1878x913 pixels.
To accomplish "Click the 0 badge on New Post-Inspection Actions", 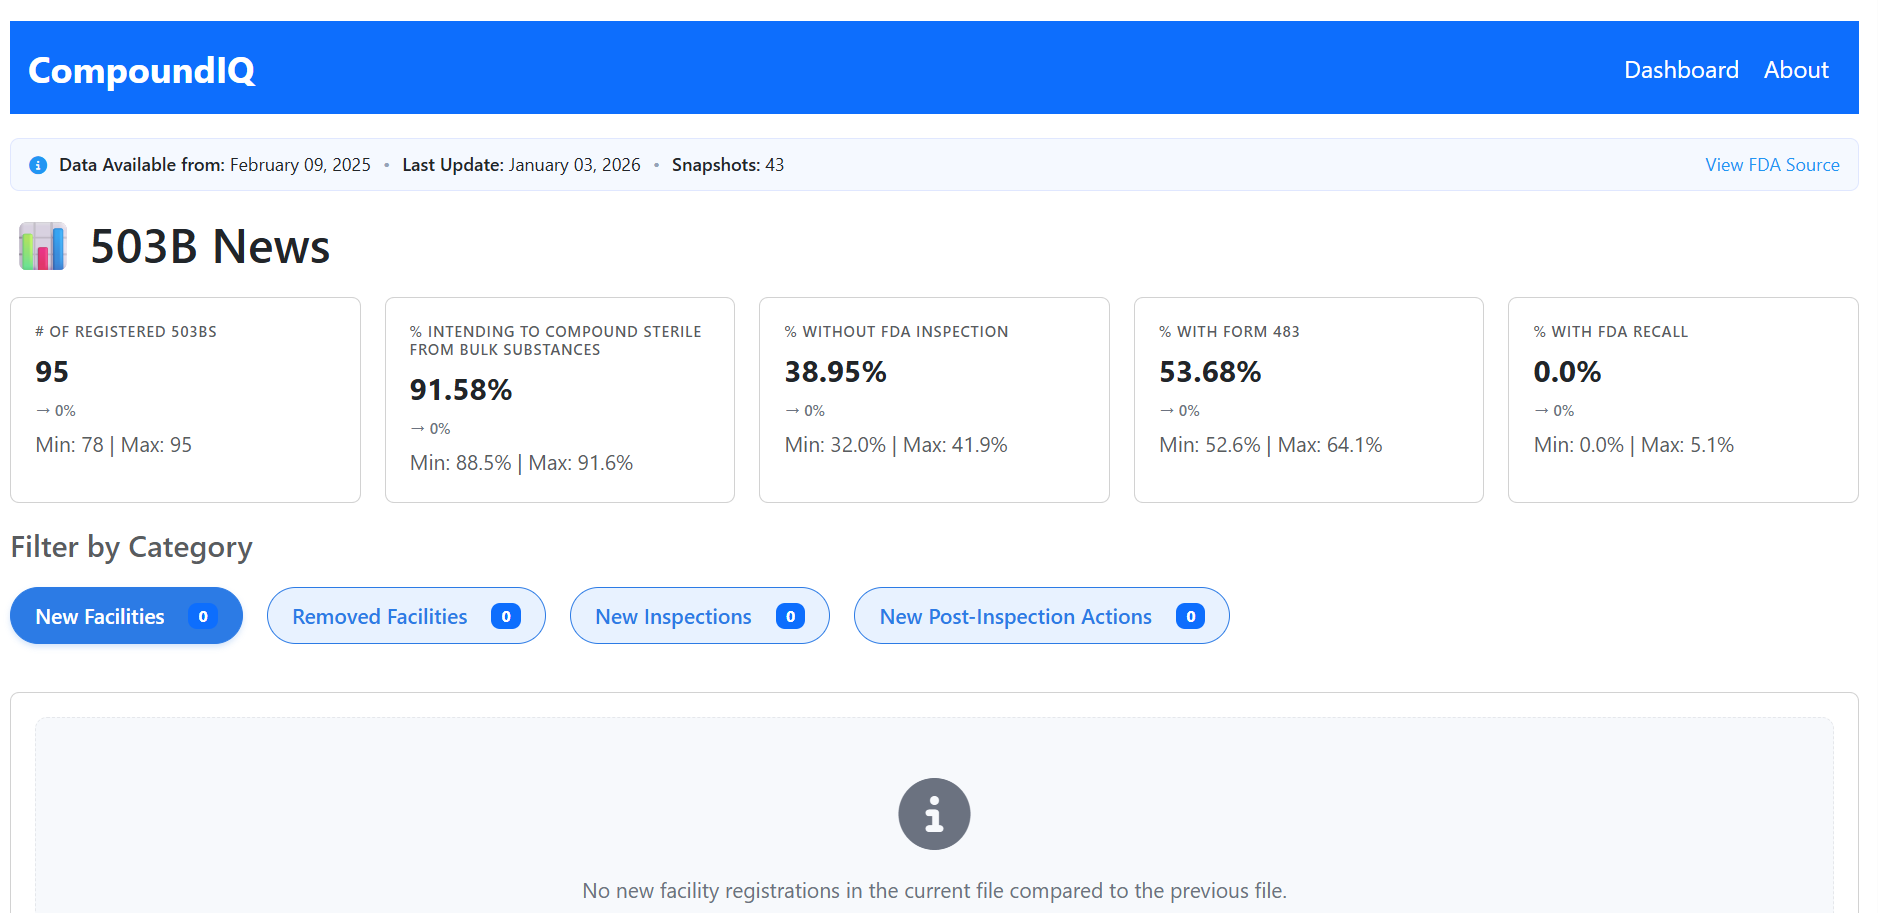I will tap(1190, 616).
